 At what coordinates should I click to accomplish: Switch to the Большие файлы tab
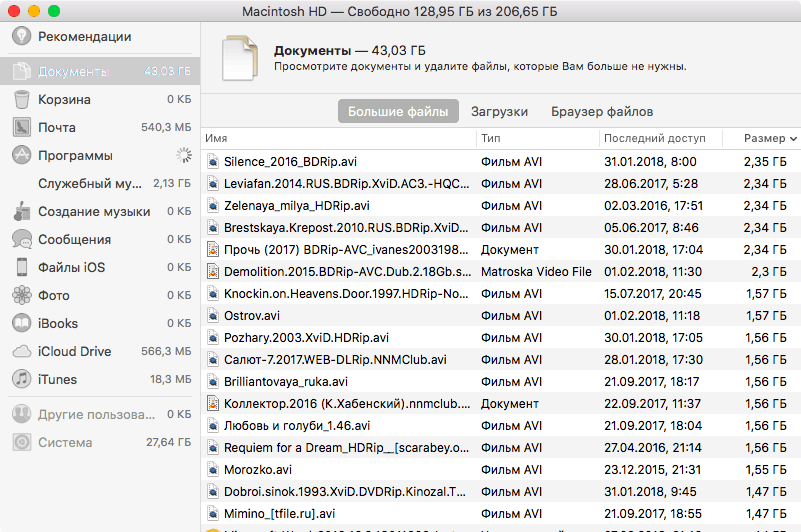pyautogui.click(x=398, y=111)
